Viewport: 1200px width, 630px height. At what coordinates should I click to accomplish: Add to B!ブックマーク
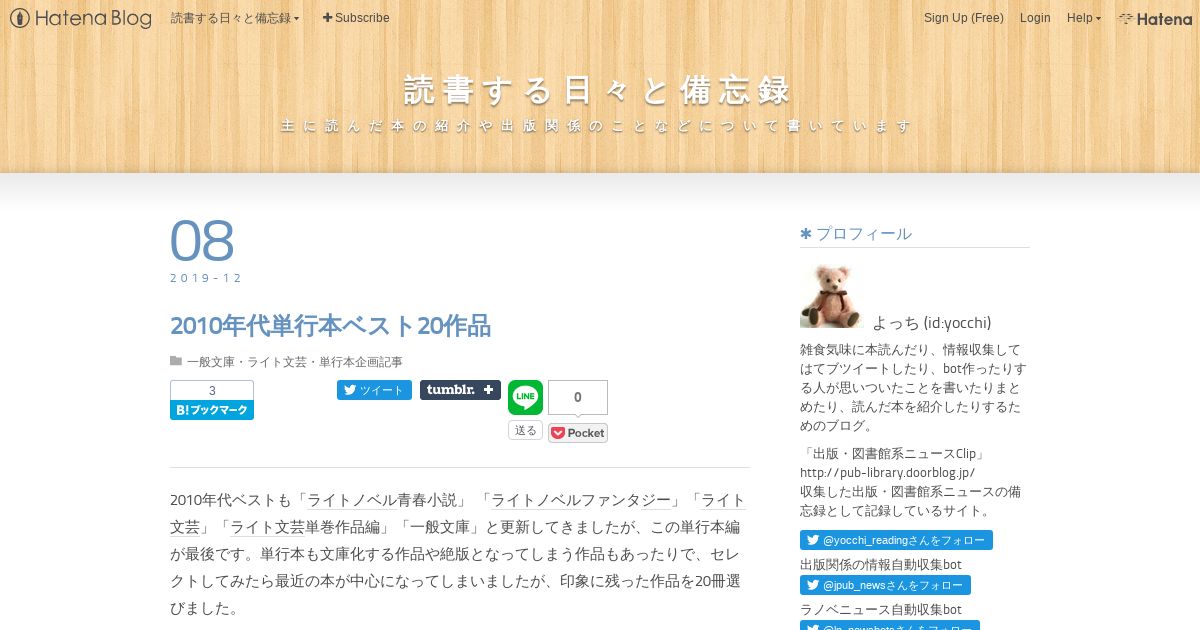point(212,410)
